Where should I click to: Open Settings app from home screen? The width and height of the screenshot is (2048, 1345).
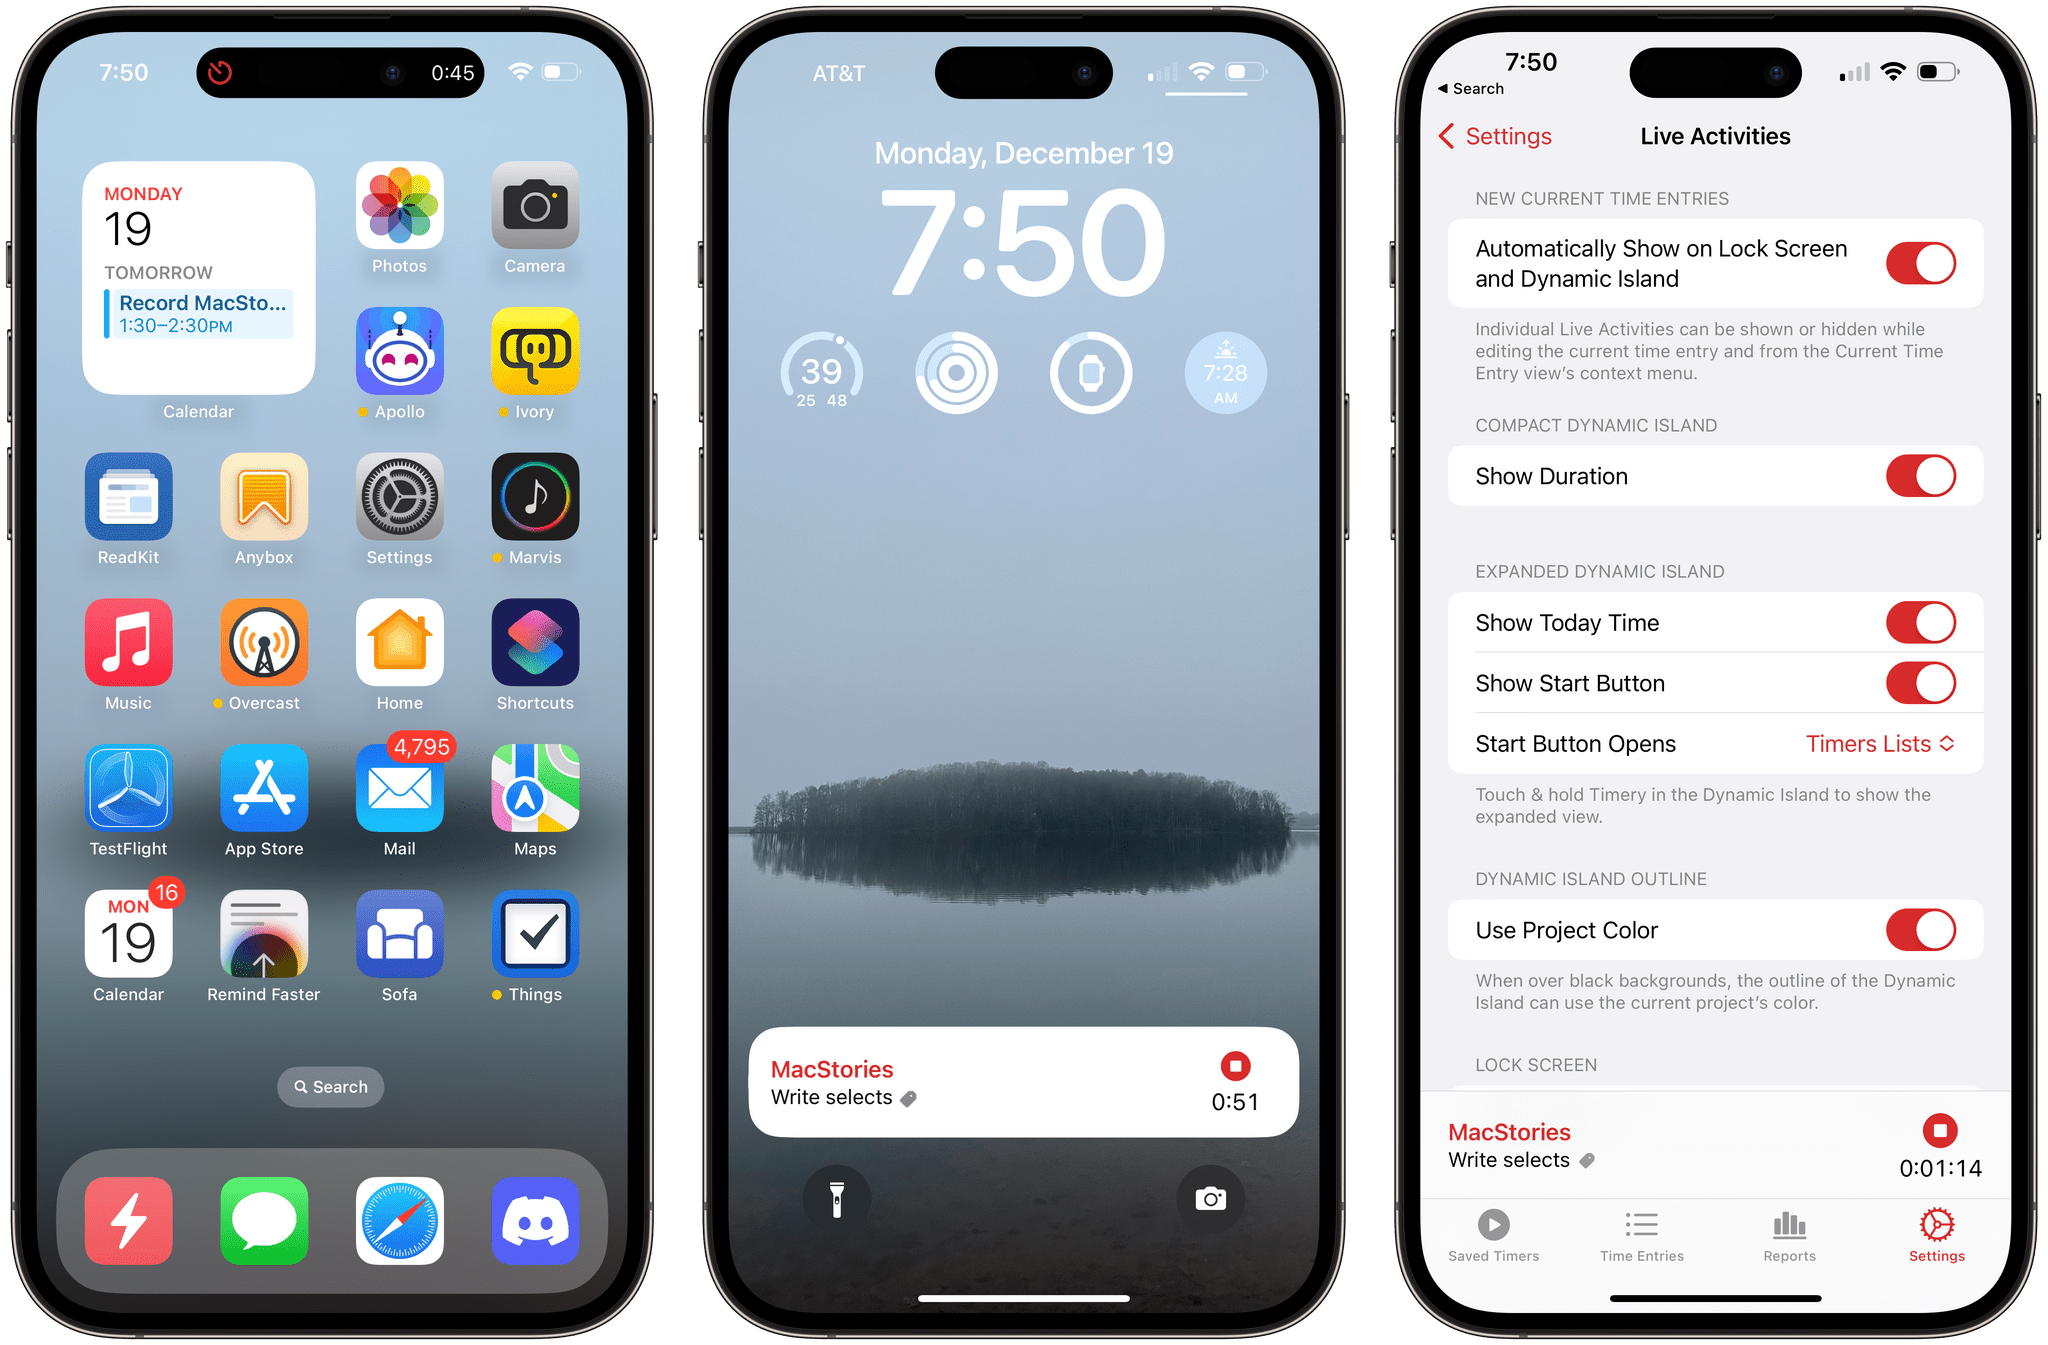pyautogui.click(x=396, y=512)
